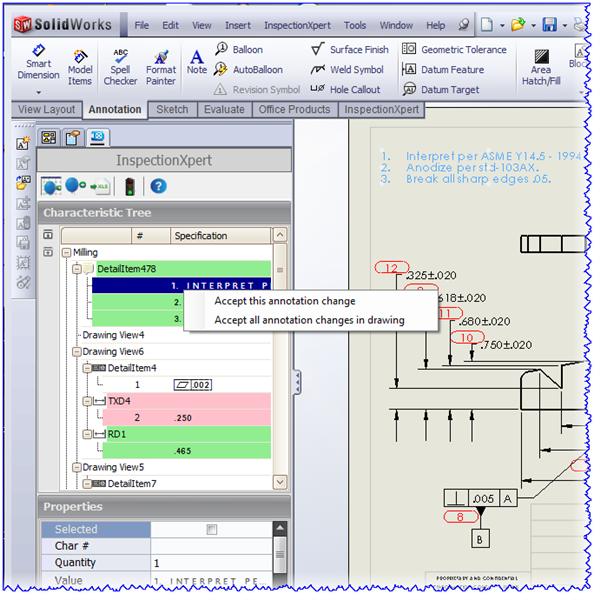Click the Specification column header
Viewport: 600px width, 600px height.
(220, 236)
